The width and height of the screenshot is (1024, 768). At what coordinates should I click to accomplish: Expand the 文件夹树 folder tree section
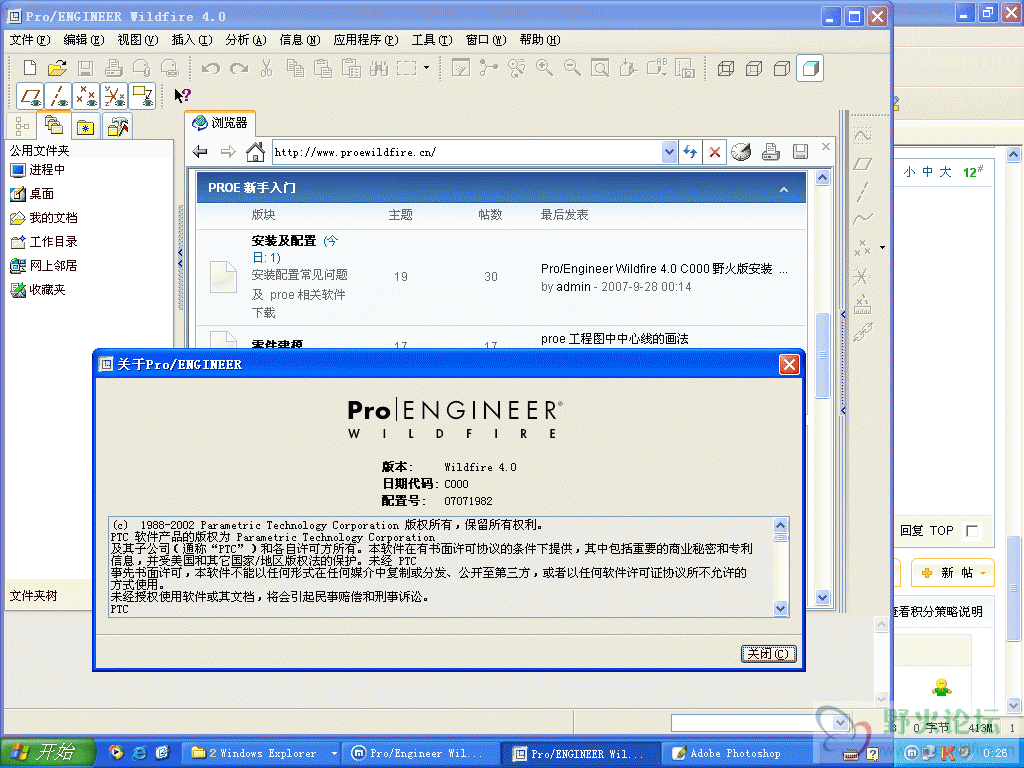pyautogui.click(x=33, y=596)
